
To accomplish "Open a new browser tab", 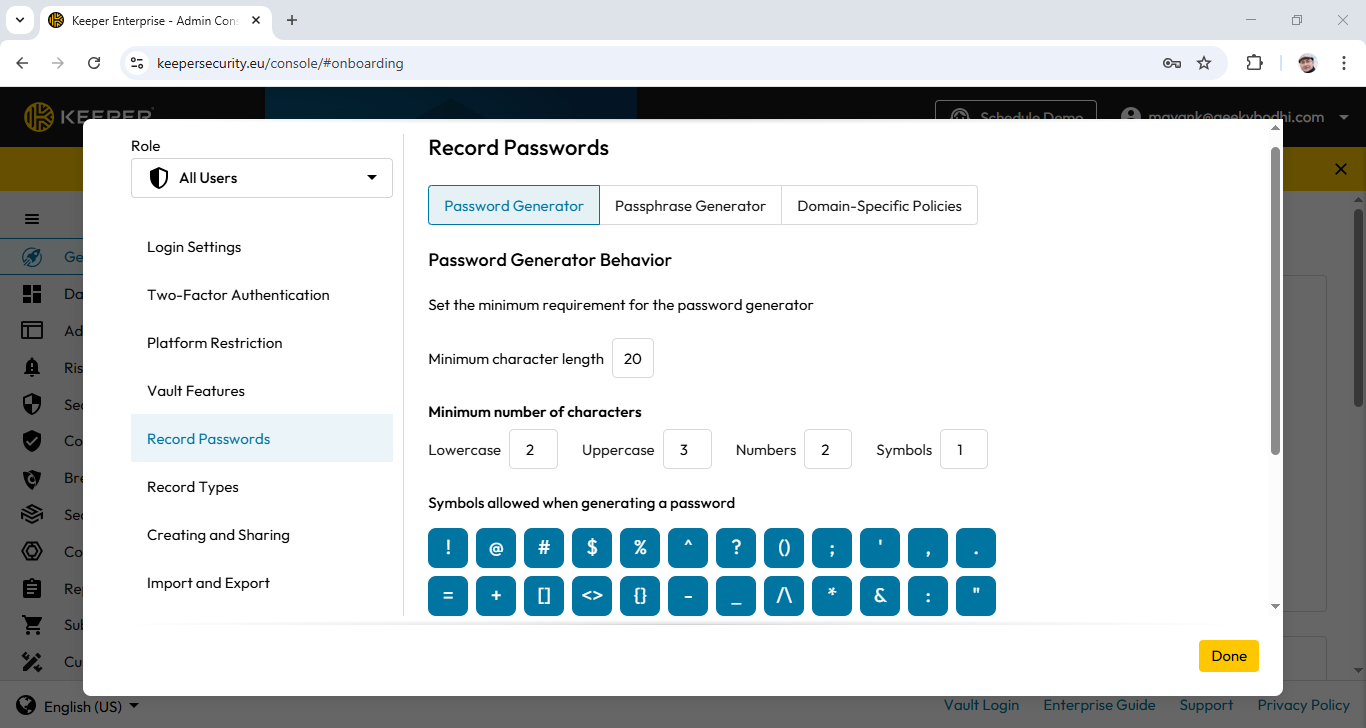I will coord(292,20).
